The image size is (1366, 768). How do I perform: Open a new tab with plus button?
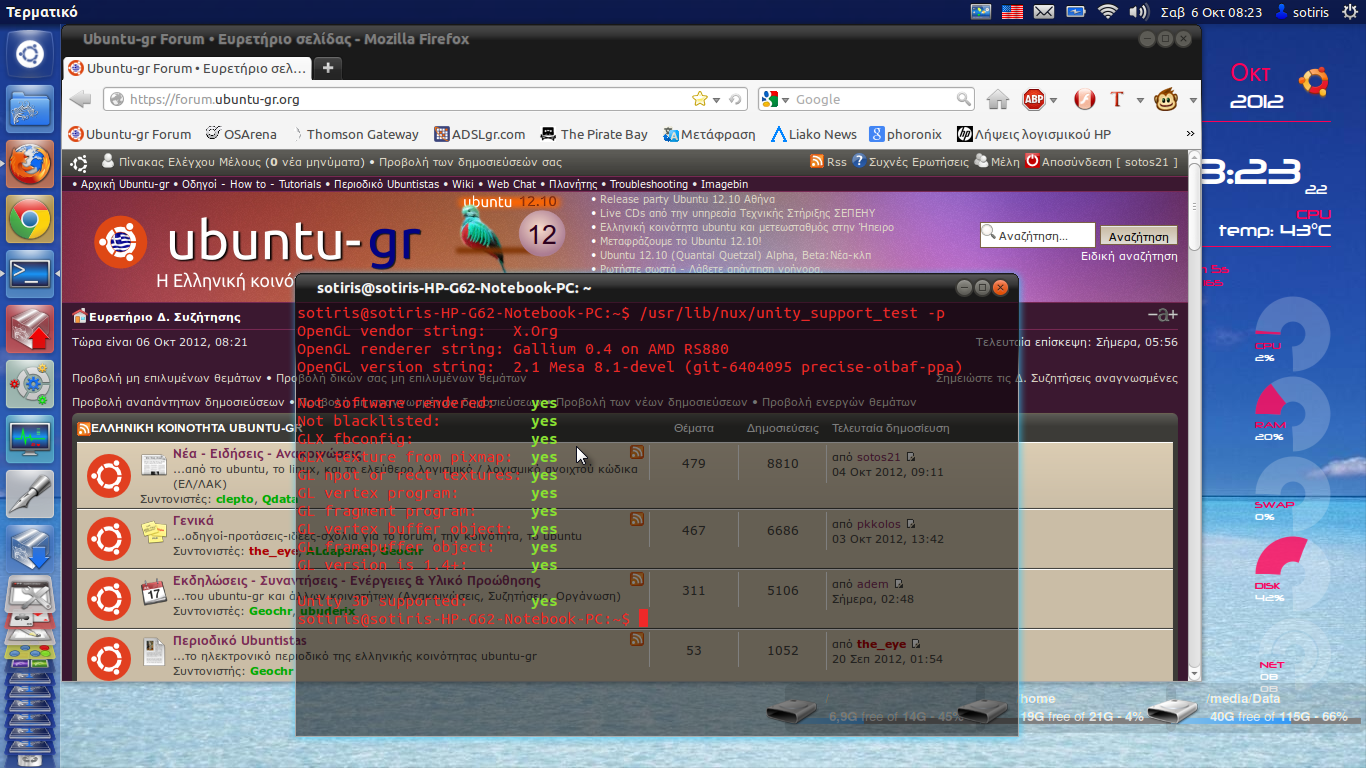327,69
